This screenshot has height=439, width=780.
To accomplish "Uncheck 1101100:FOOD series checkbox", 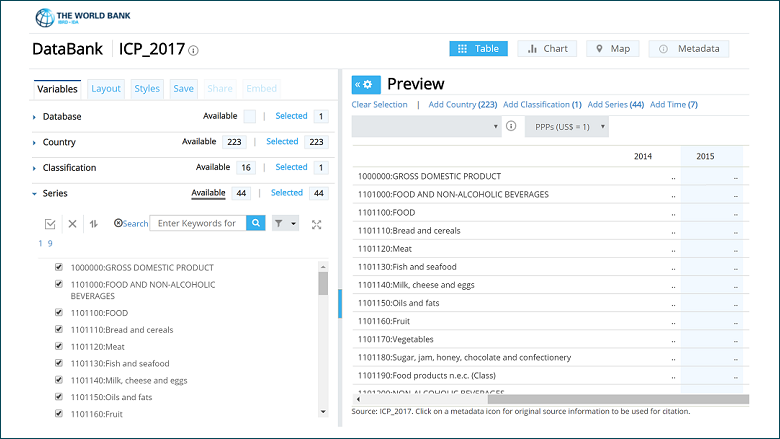I will point(59,312).
